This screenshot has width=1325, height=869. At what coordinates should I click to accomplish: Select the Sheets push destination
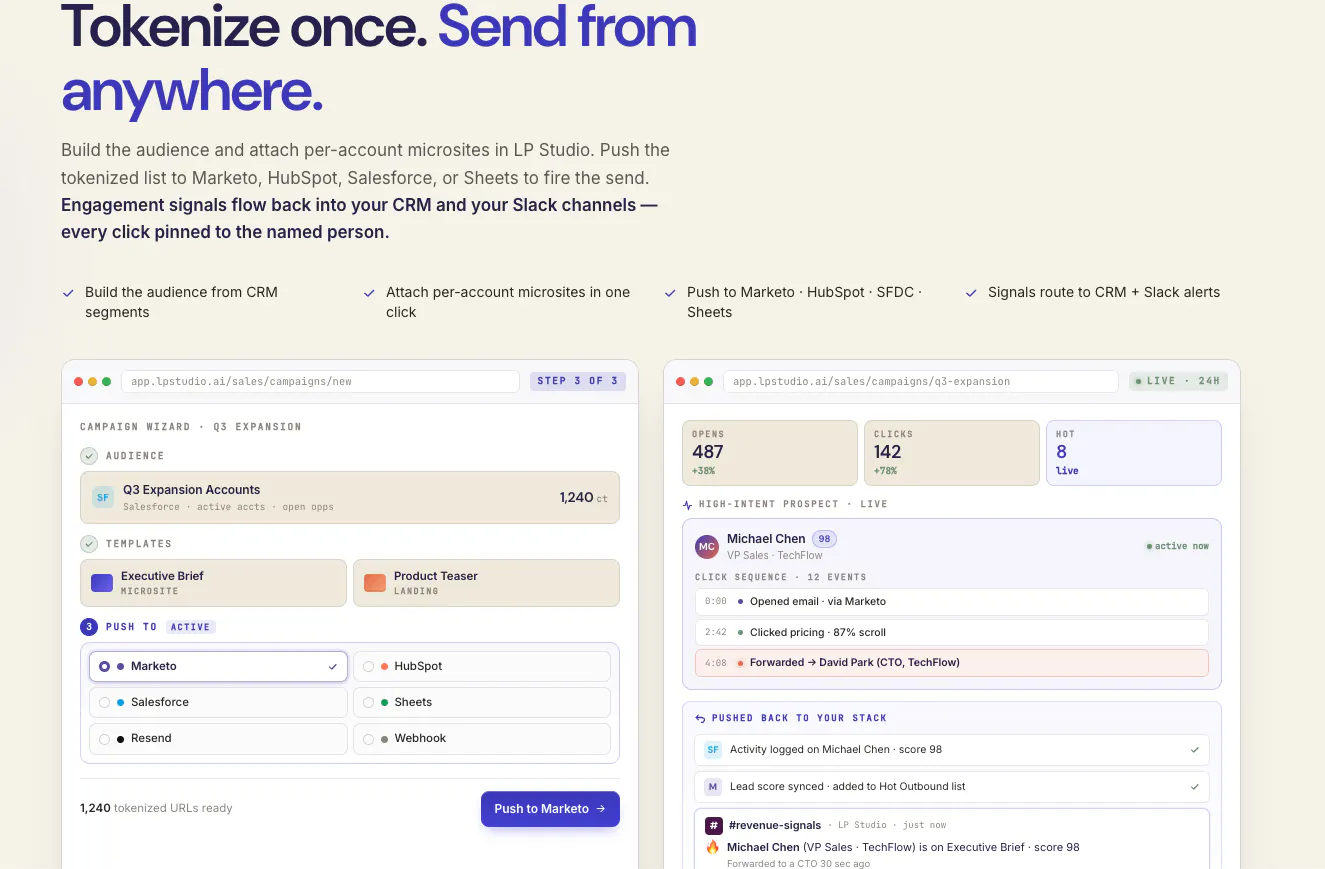[482, 702]
